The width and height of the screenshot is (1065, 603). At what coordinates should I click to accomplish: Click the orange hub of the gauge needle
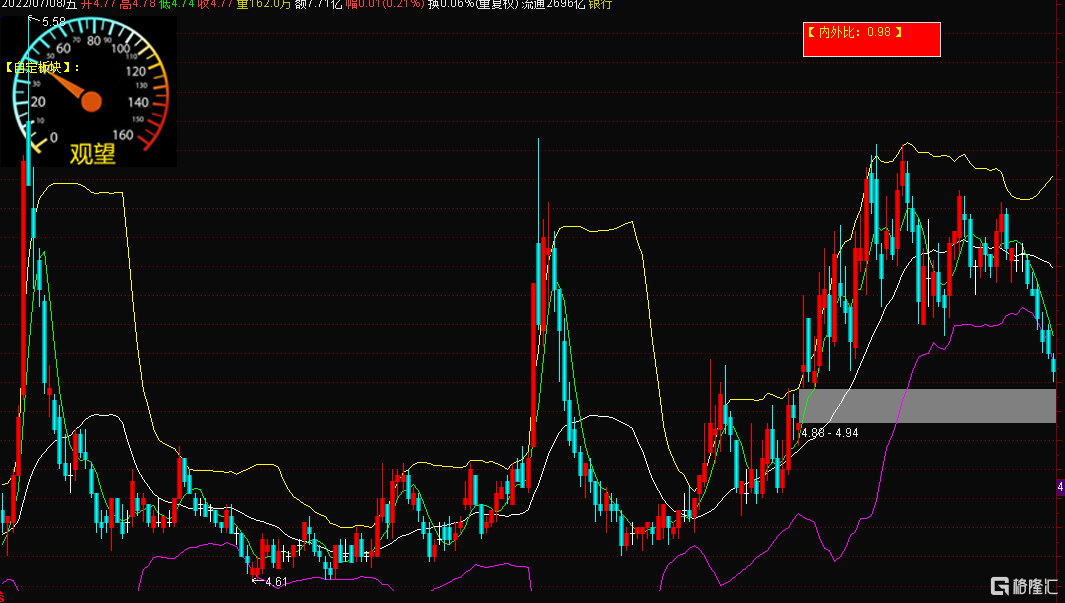point(91,102)
